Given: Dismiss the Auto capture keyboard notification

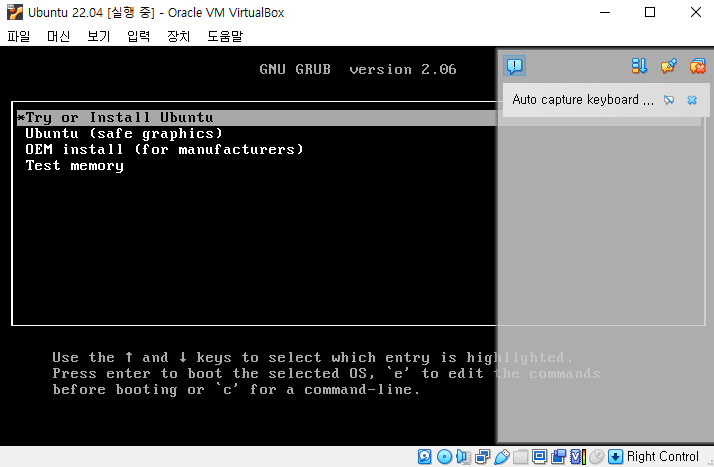Looking at the screenshot, I should pyautogui.click(x=692, y=100).
